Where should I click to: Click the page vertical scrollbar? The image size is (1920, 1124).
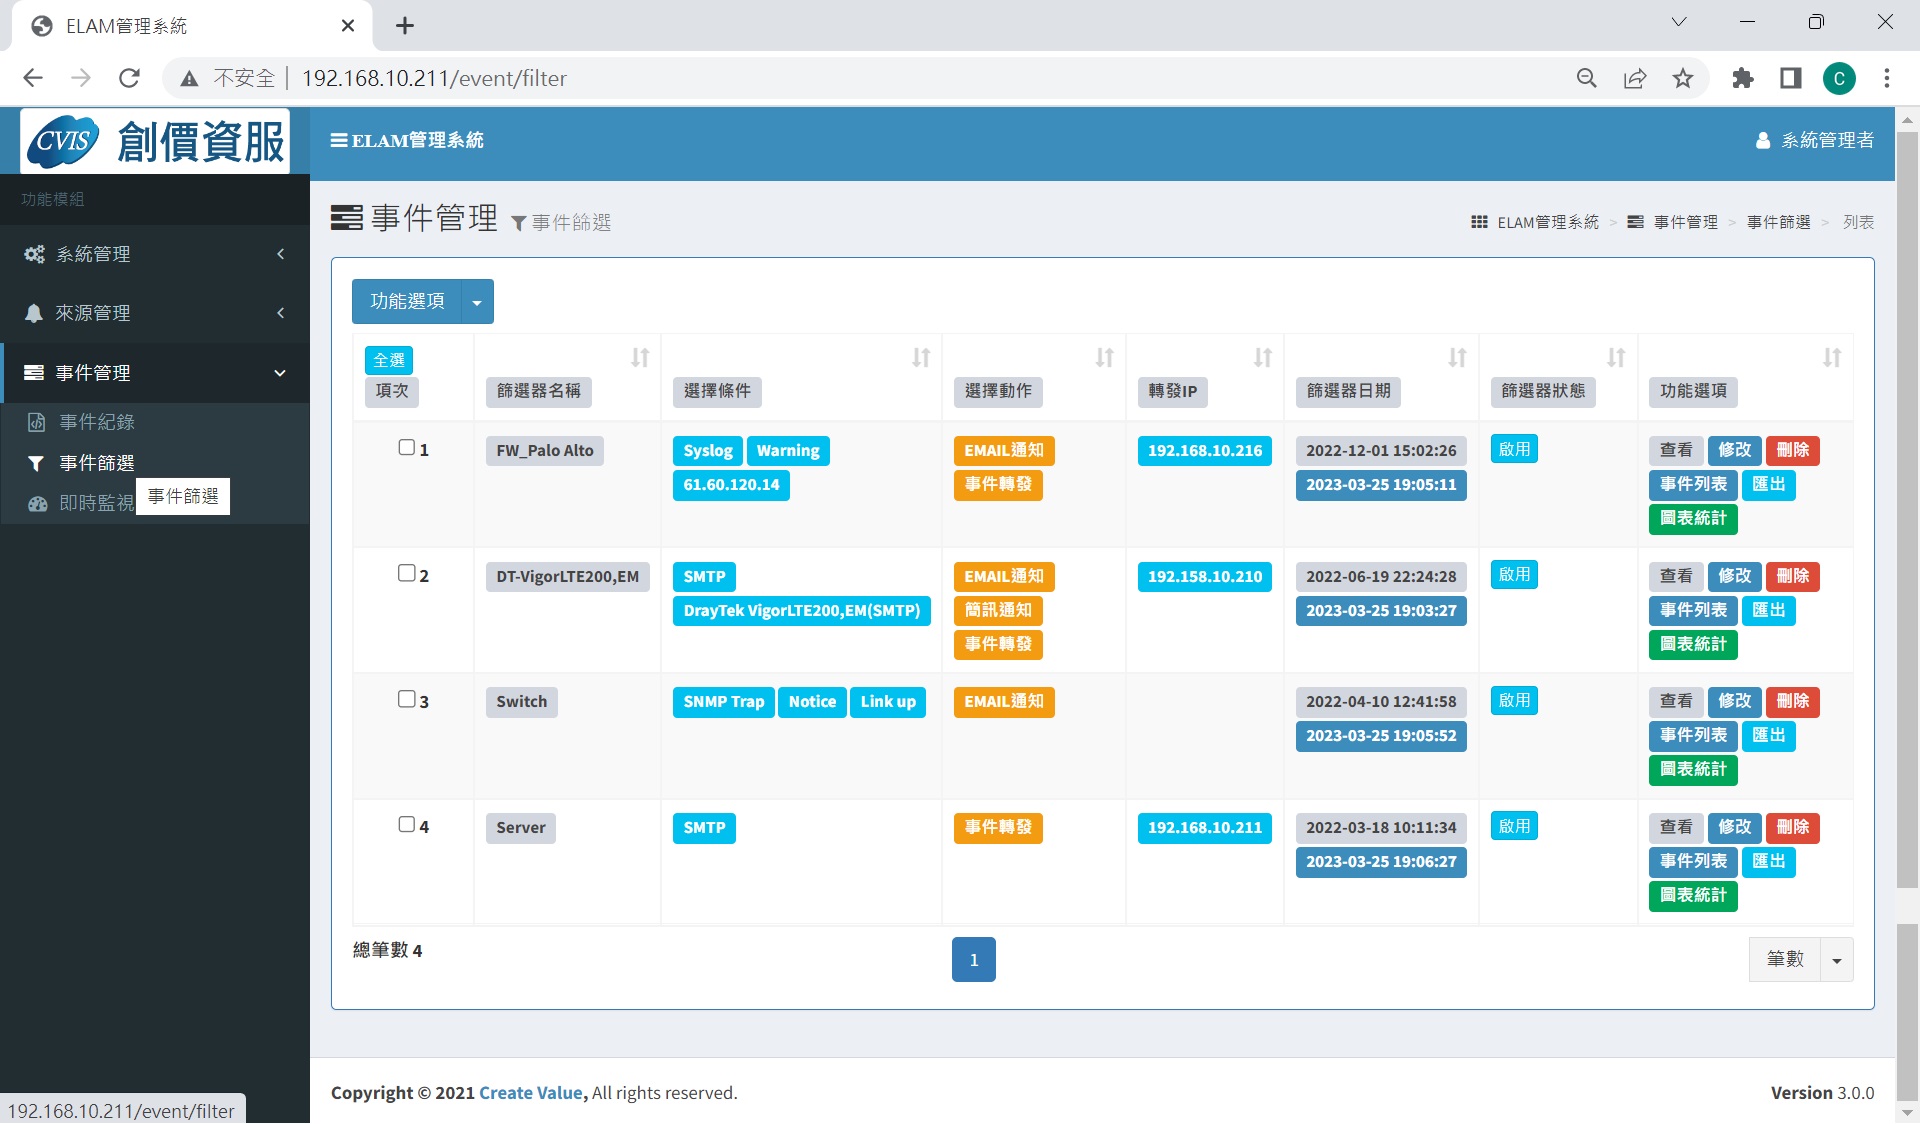(x=1907, y=510)
